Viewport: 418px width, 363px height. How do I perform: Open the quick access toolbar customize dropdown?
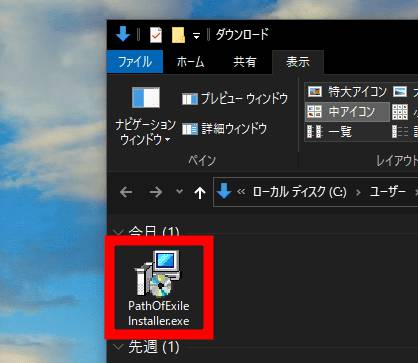tap(197, 36)
